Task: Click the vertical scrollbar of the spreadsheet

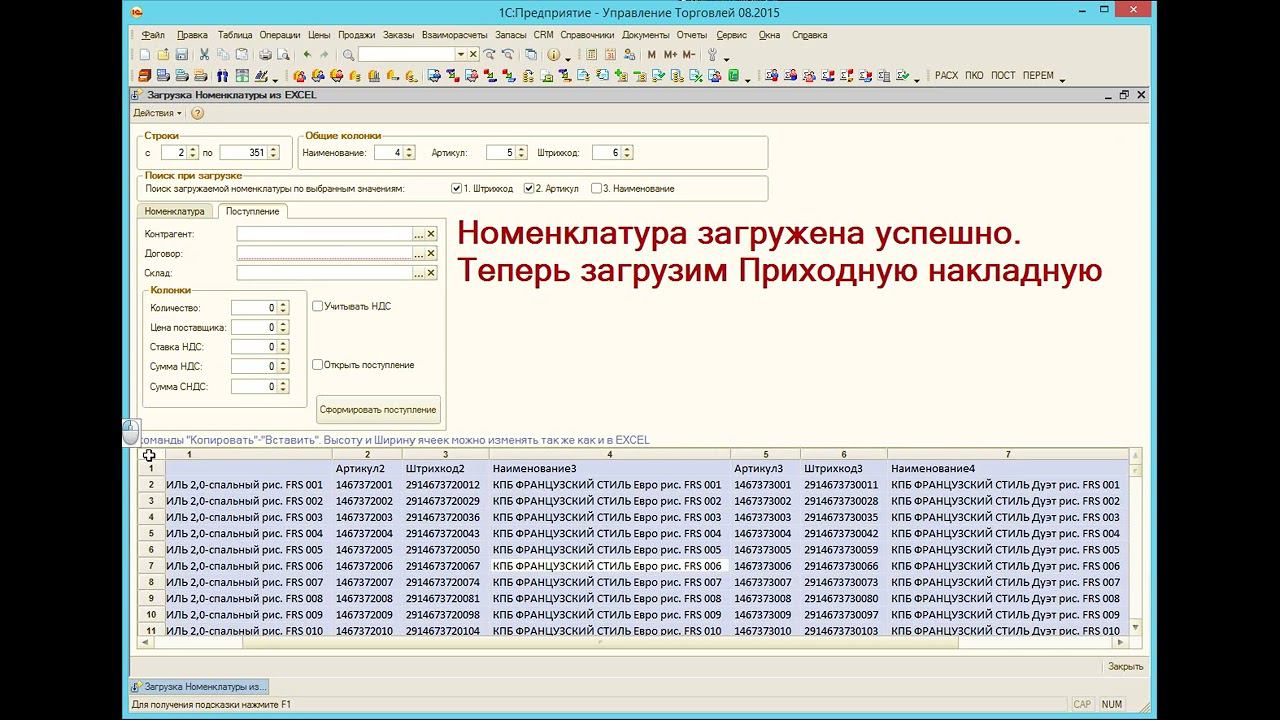Action: point(1135,541)
